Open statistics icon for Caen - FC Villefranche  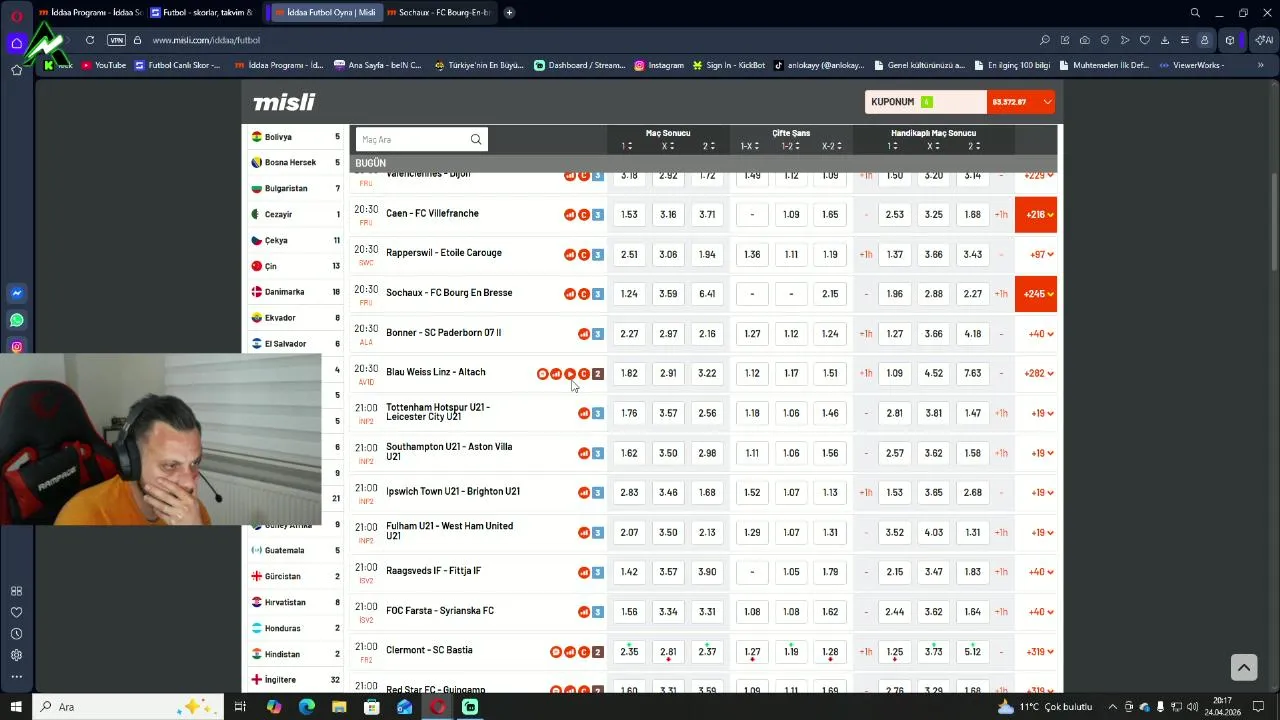click(x=570, y=214)
